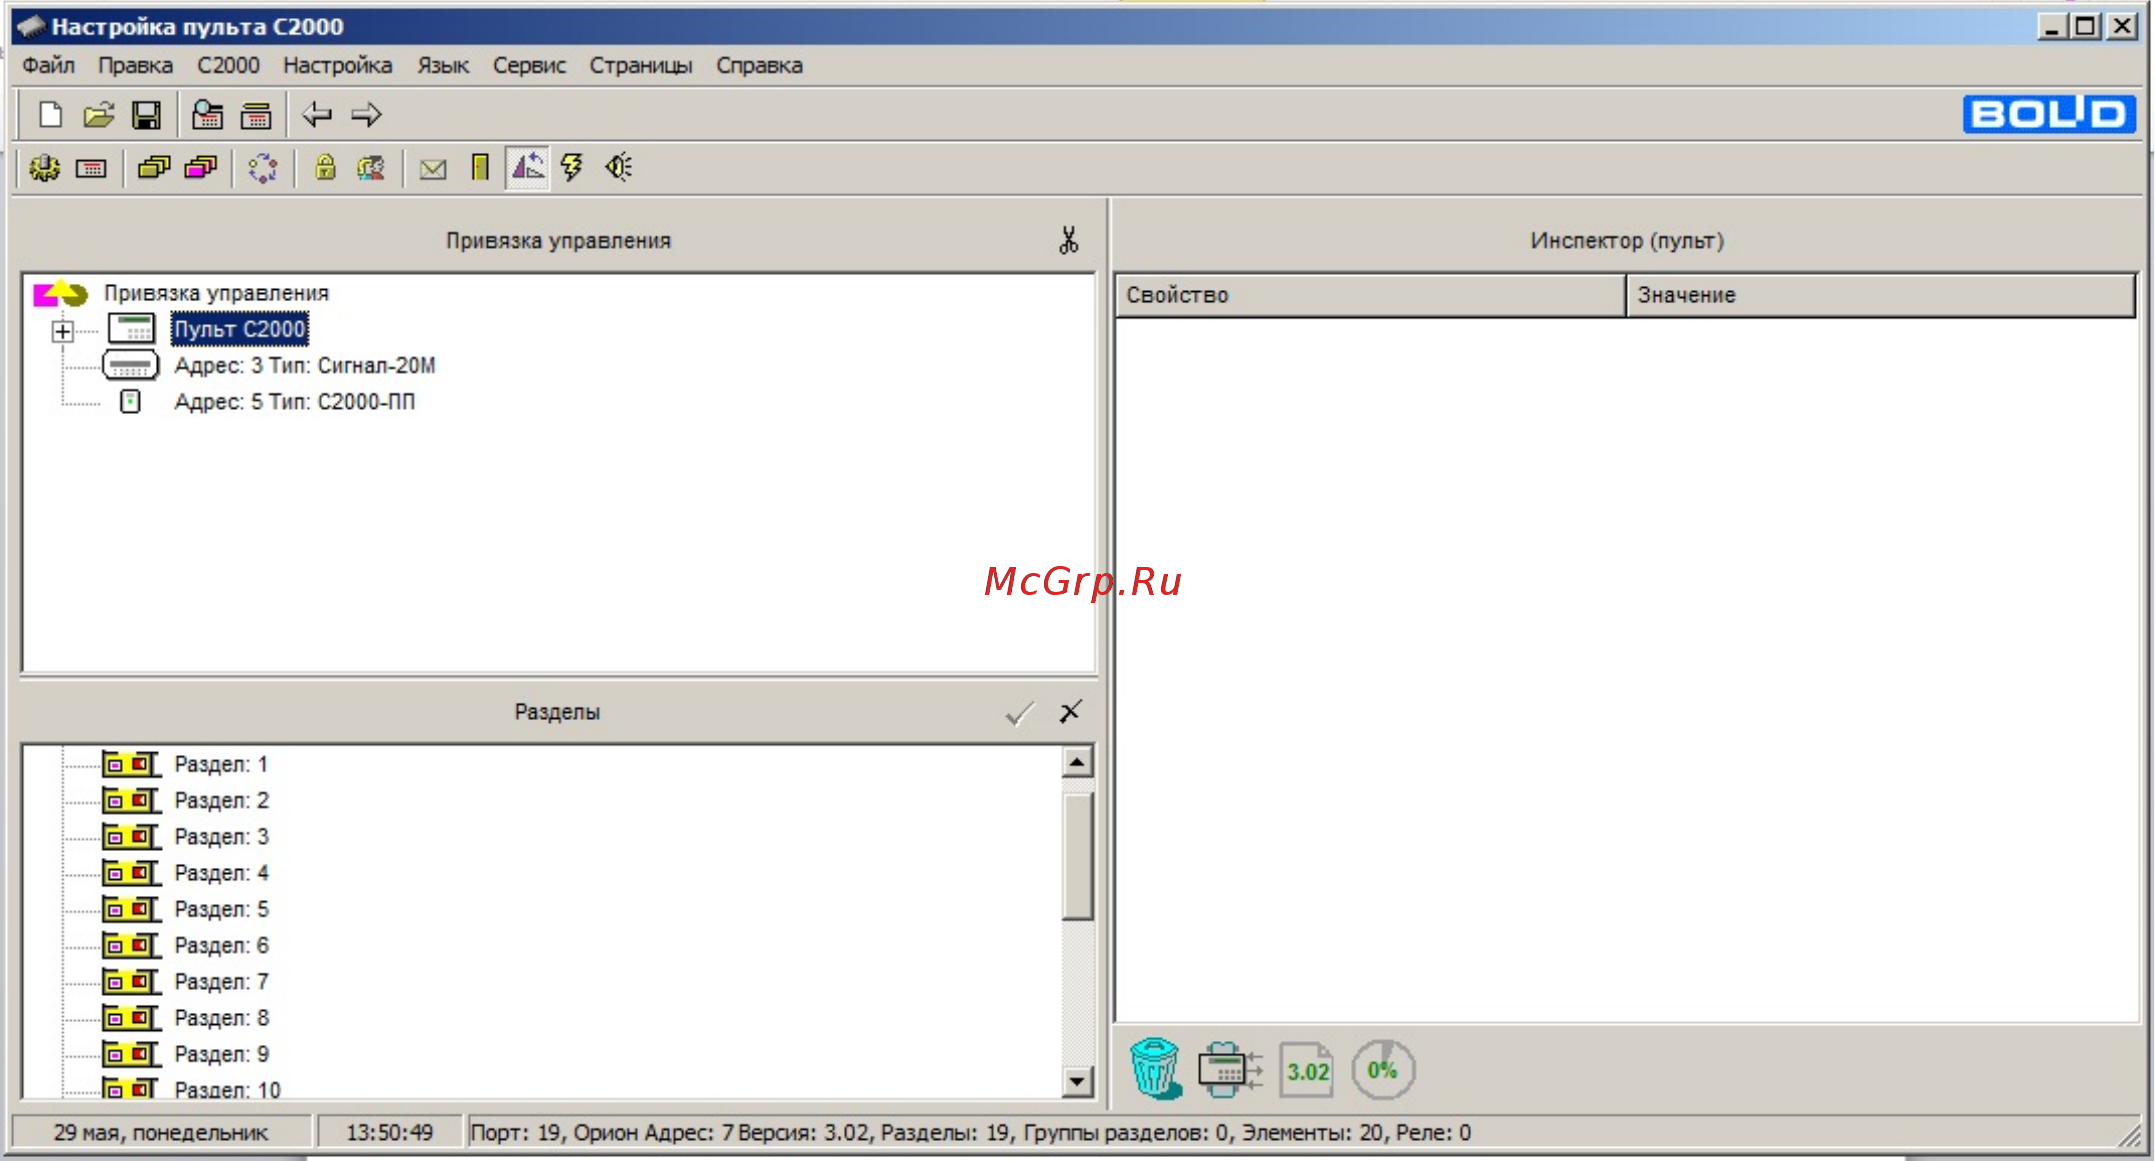Click the circular dotted arrows icon

click(263, 168)
